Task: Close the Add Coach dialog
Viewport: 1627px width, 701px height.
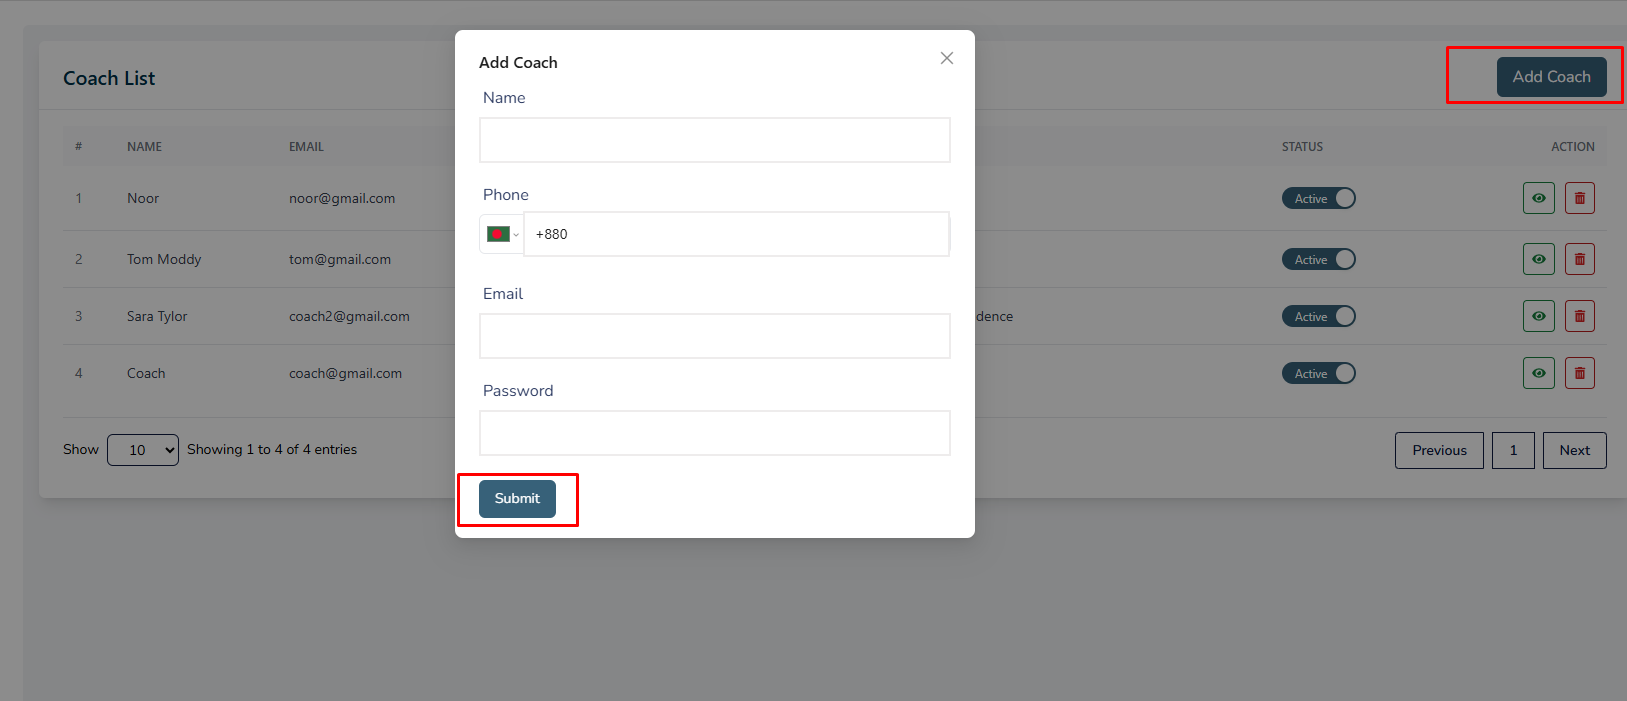Action: (947, 58)
